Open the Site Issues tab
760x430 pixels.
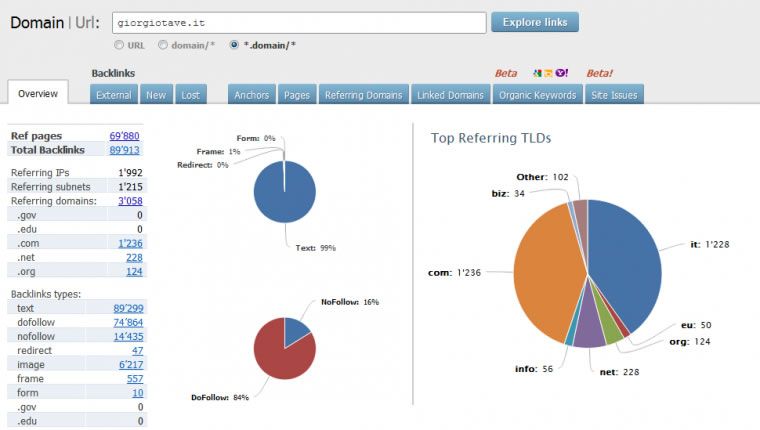pyautogui.click(x=614, y=95)
